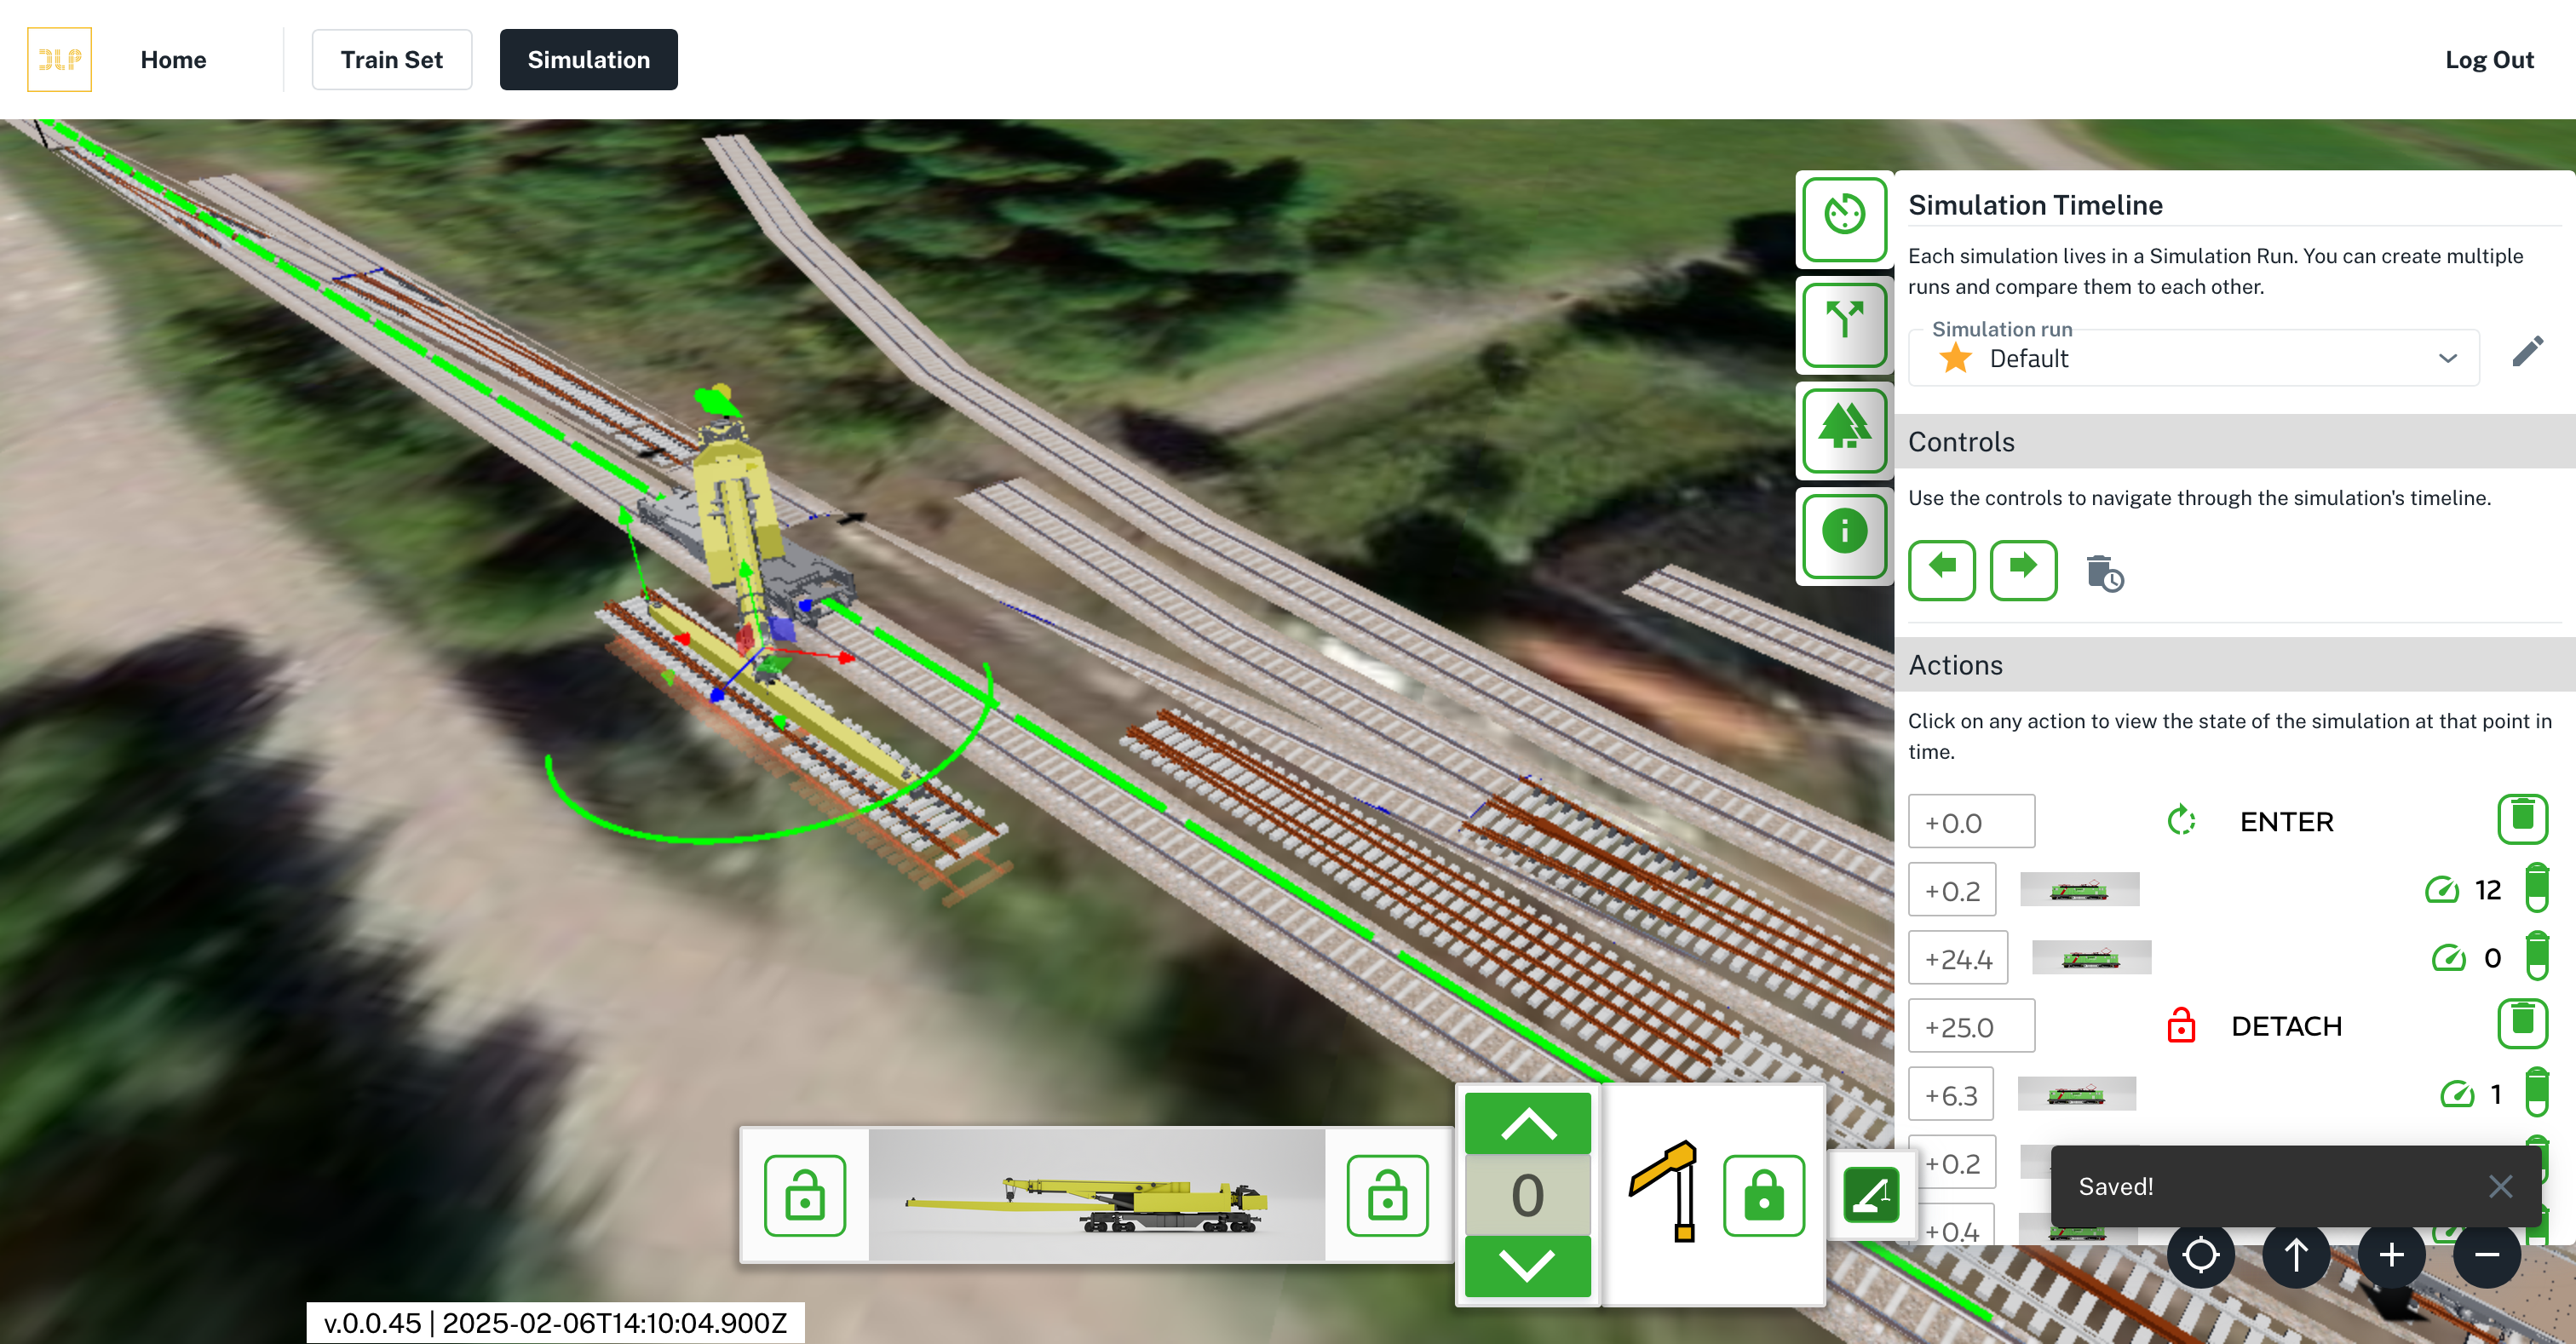The width and height of the screenshot is (2576, 1344).
Task: Click the version and timestamp label
Action: [555, 1322]
